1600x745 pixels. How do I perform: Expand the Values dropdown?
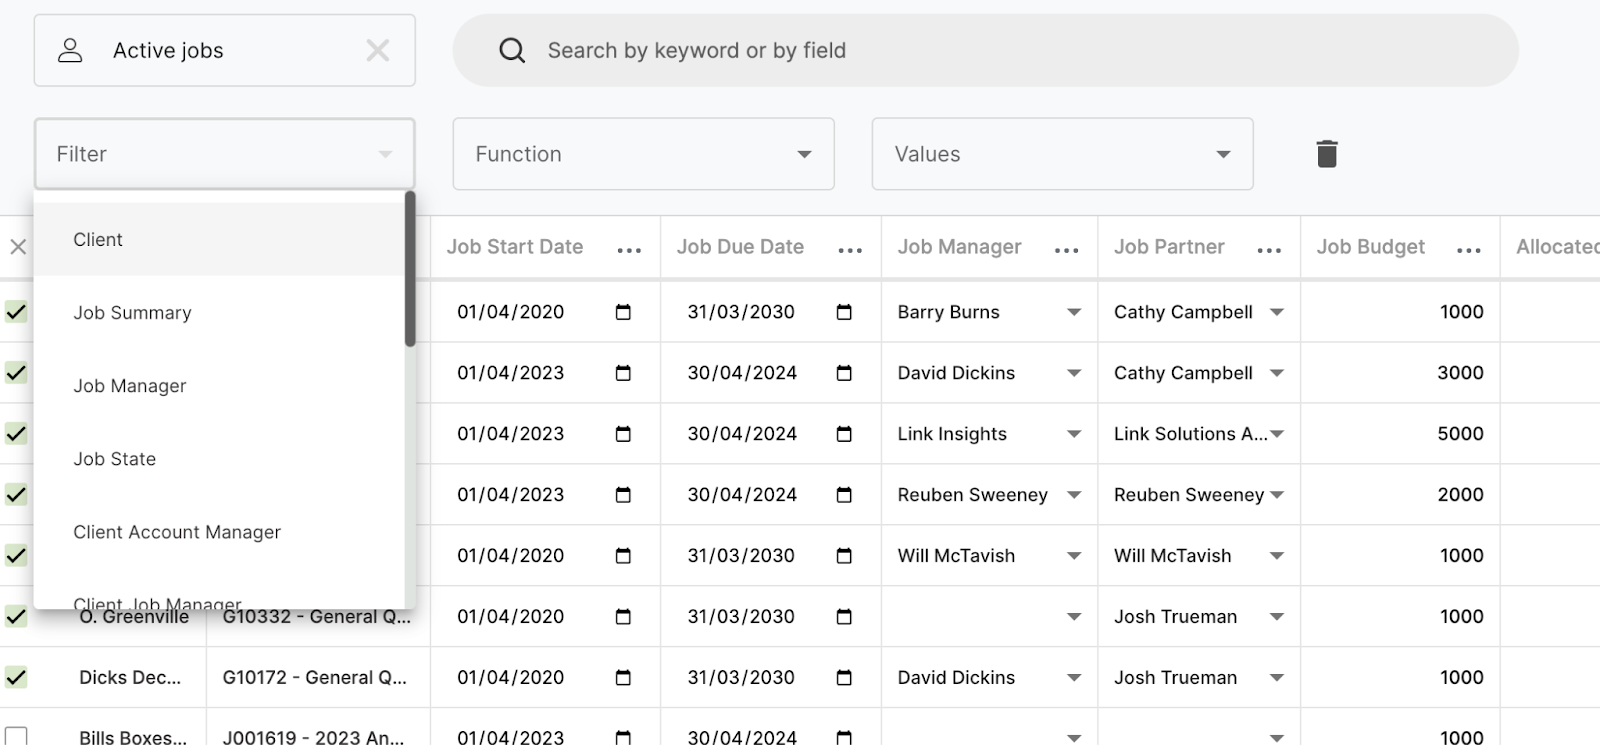[1062, 154]
